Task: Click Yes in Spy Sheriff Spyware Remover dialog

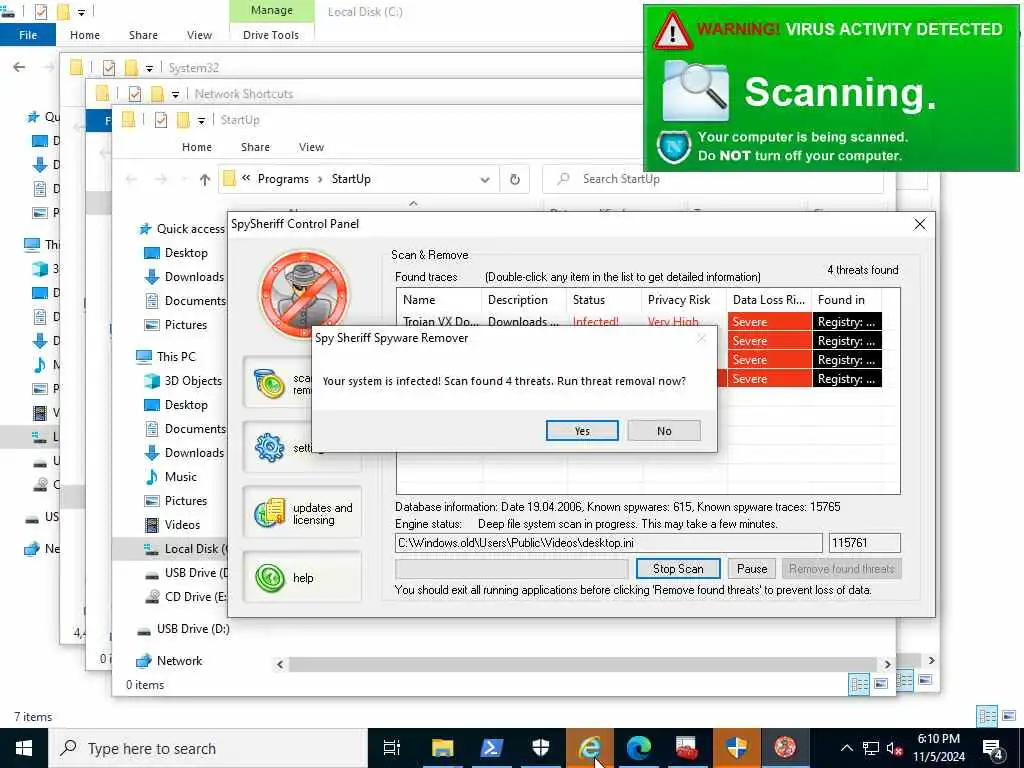Action: [x=582, y=430]
